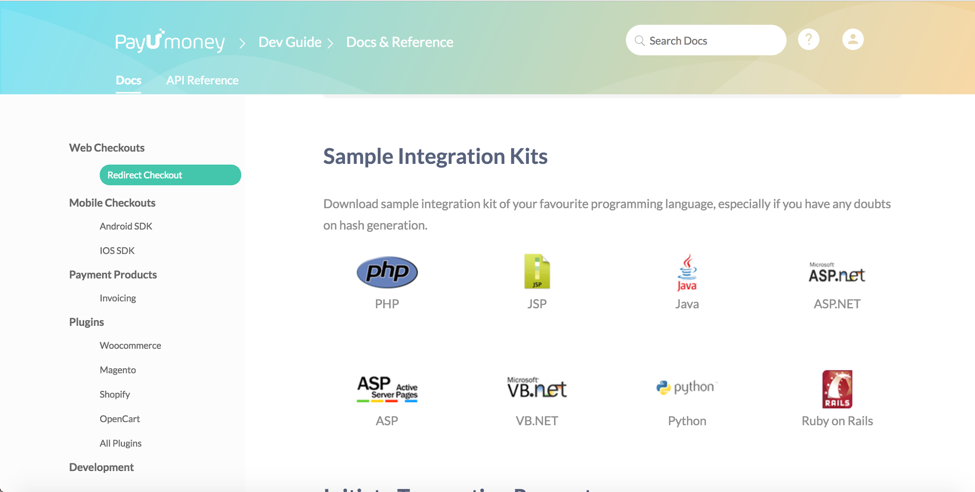Viewport: 975px width, 492px height.
Task: Click the Java label text
Action: 687,304
